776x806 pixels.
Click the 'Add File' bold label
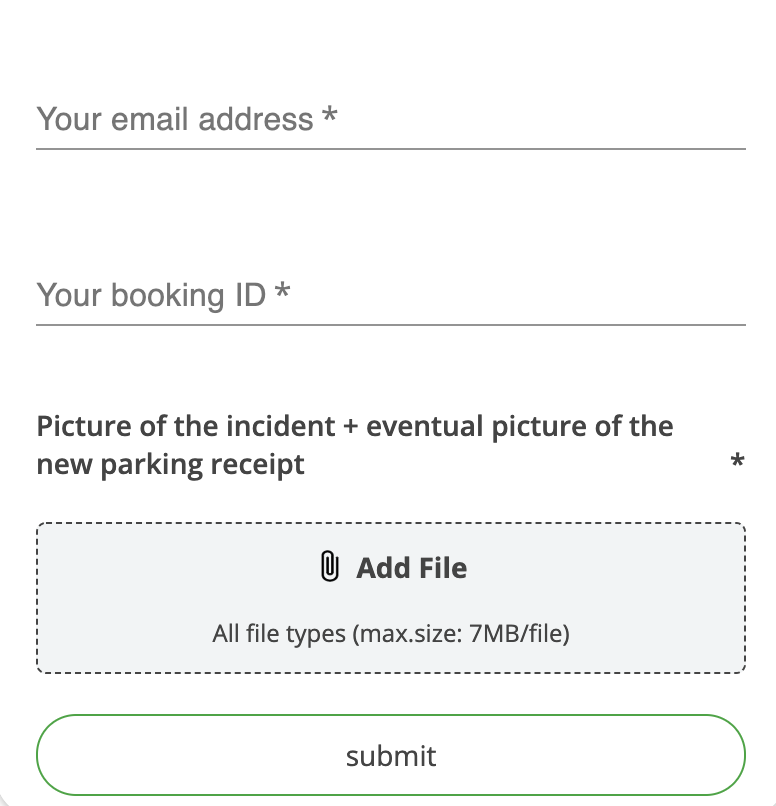point(412,568)
